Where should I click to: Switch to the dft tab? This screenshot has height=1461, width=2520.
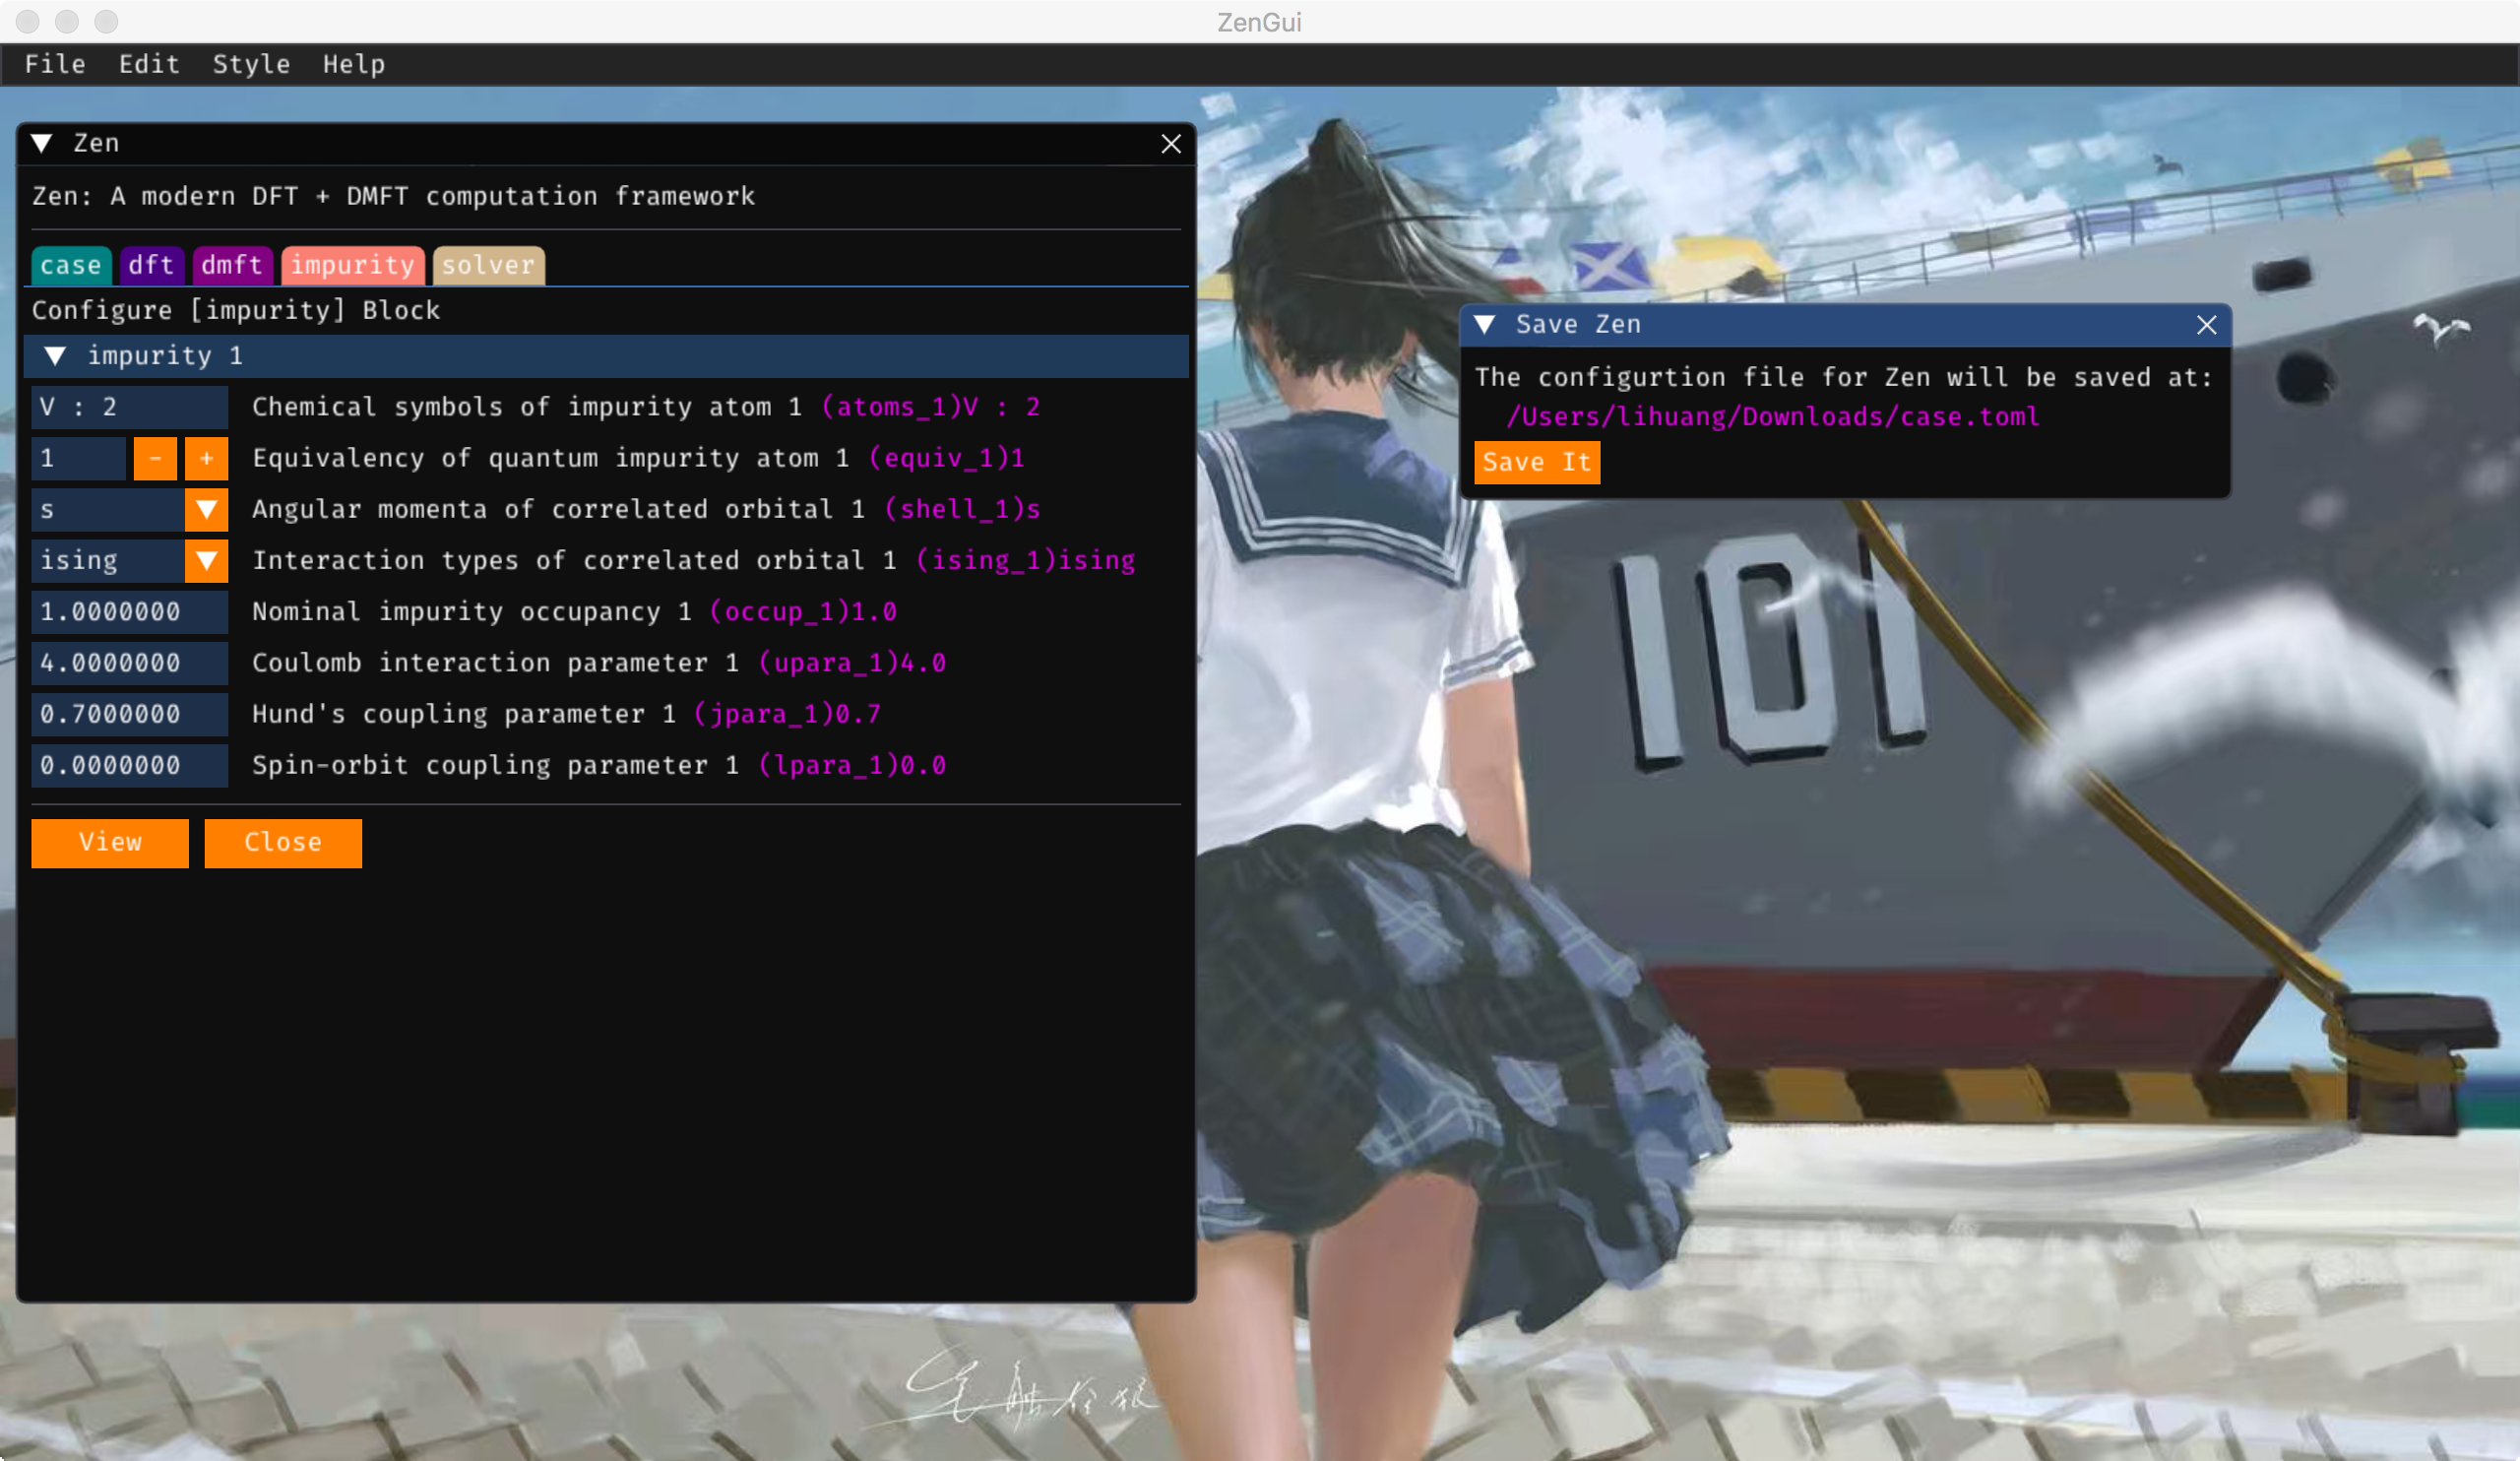[x=151, y=265]
